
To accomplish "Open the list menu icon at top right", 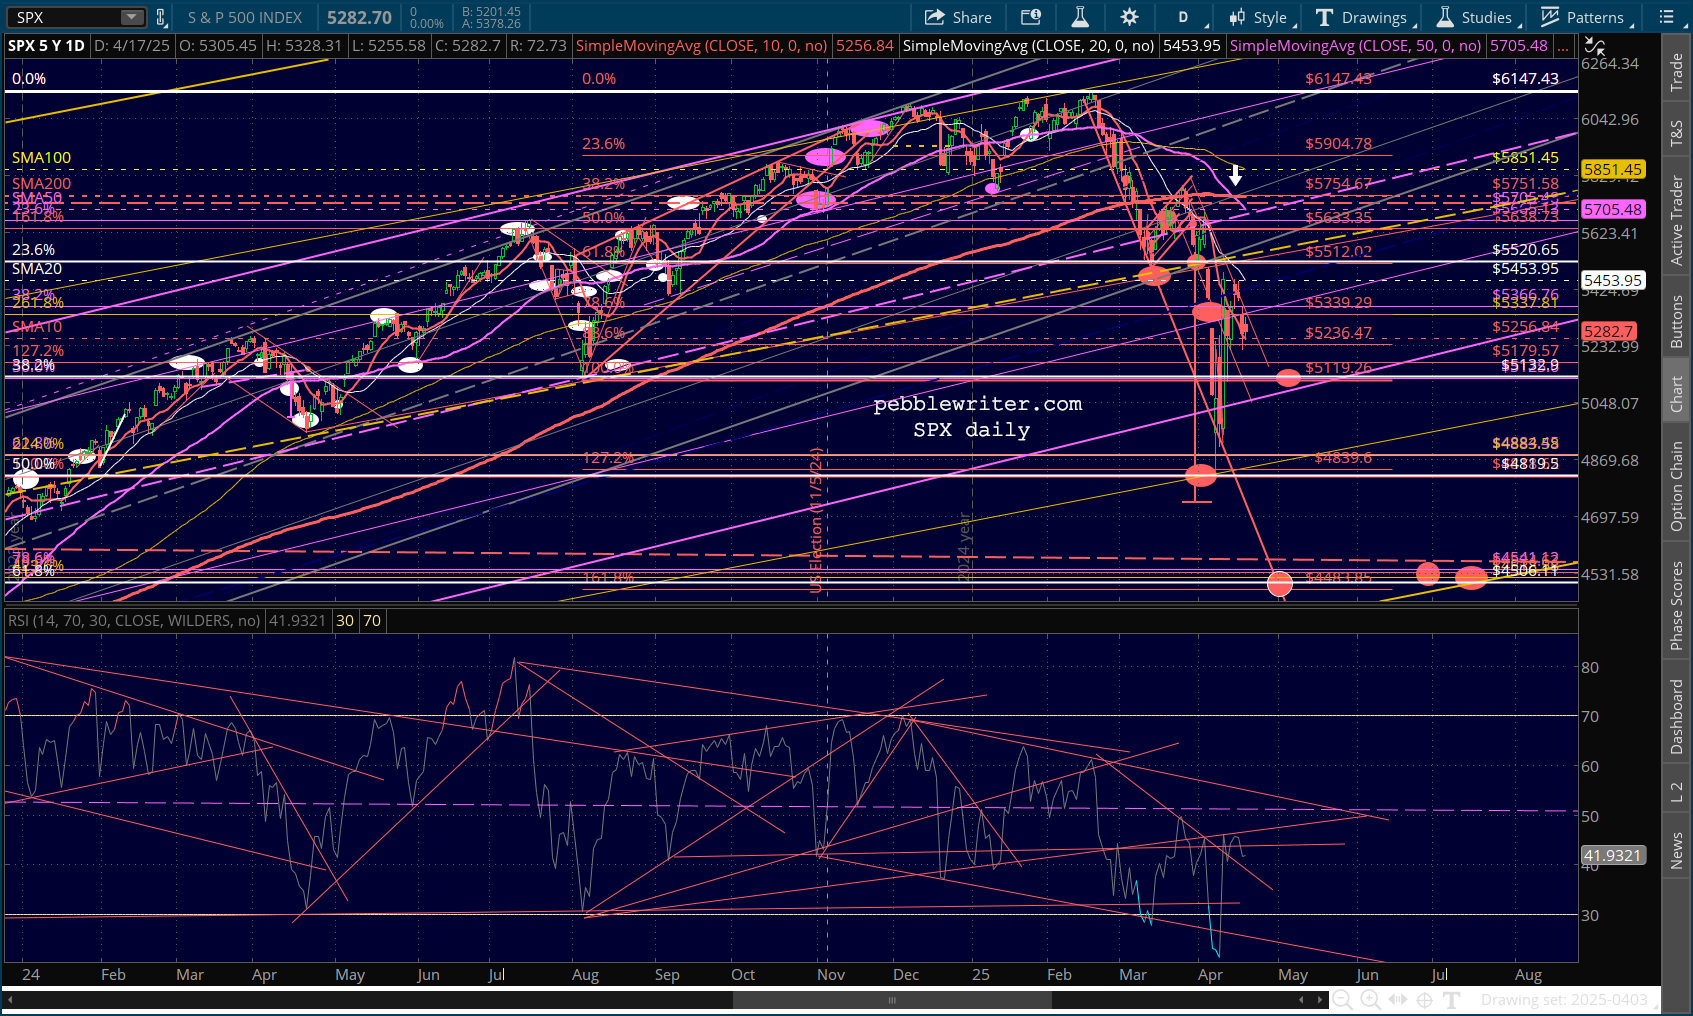I will pyautogui.click(x=1667, y=17).
